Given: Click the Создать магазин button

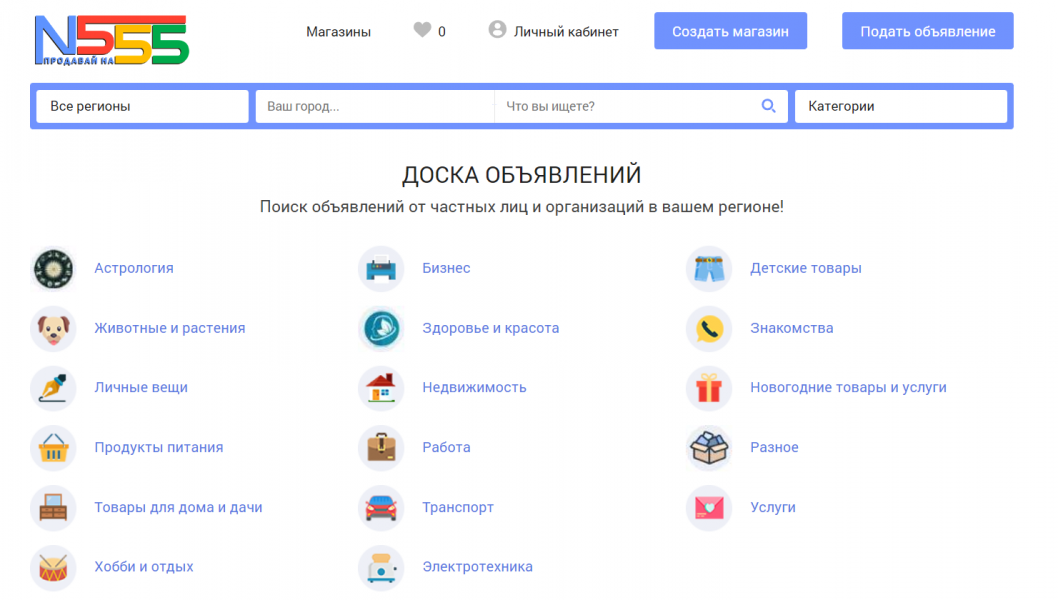Looking at the screenshot, I should [730, 31].
